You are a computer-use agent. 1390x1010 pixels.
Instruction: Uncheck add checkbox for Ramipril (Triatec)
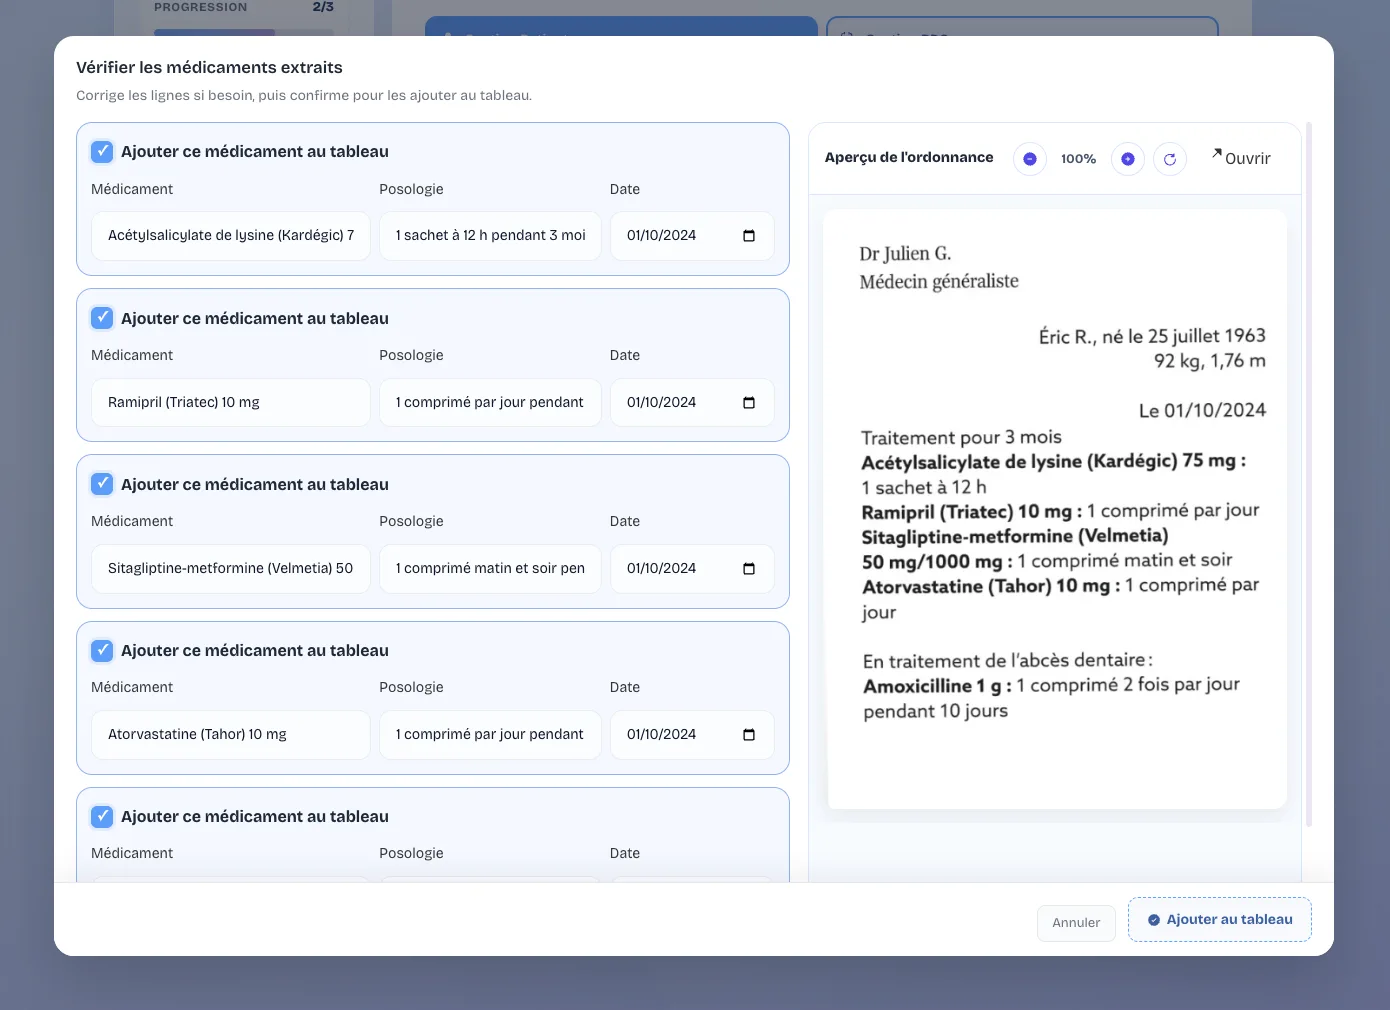point(102,318)
